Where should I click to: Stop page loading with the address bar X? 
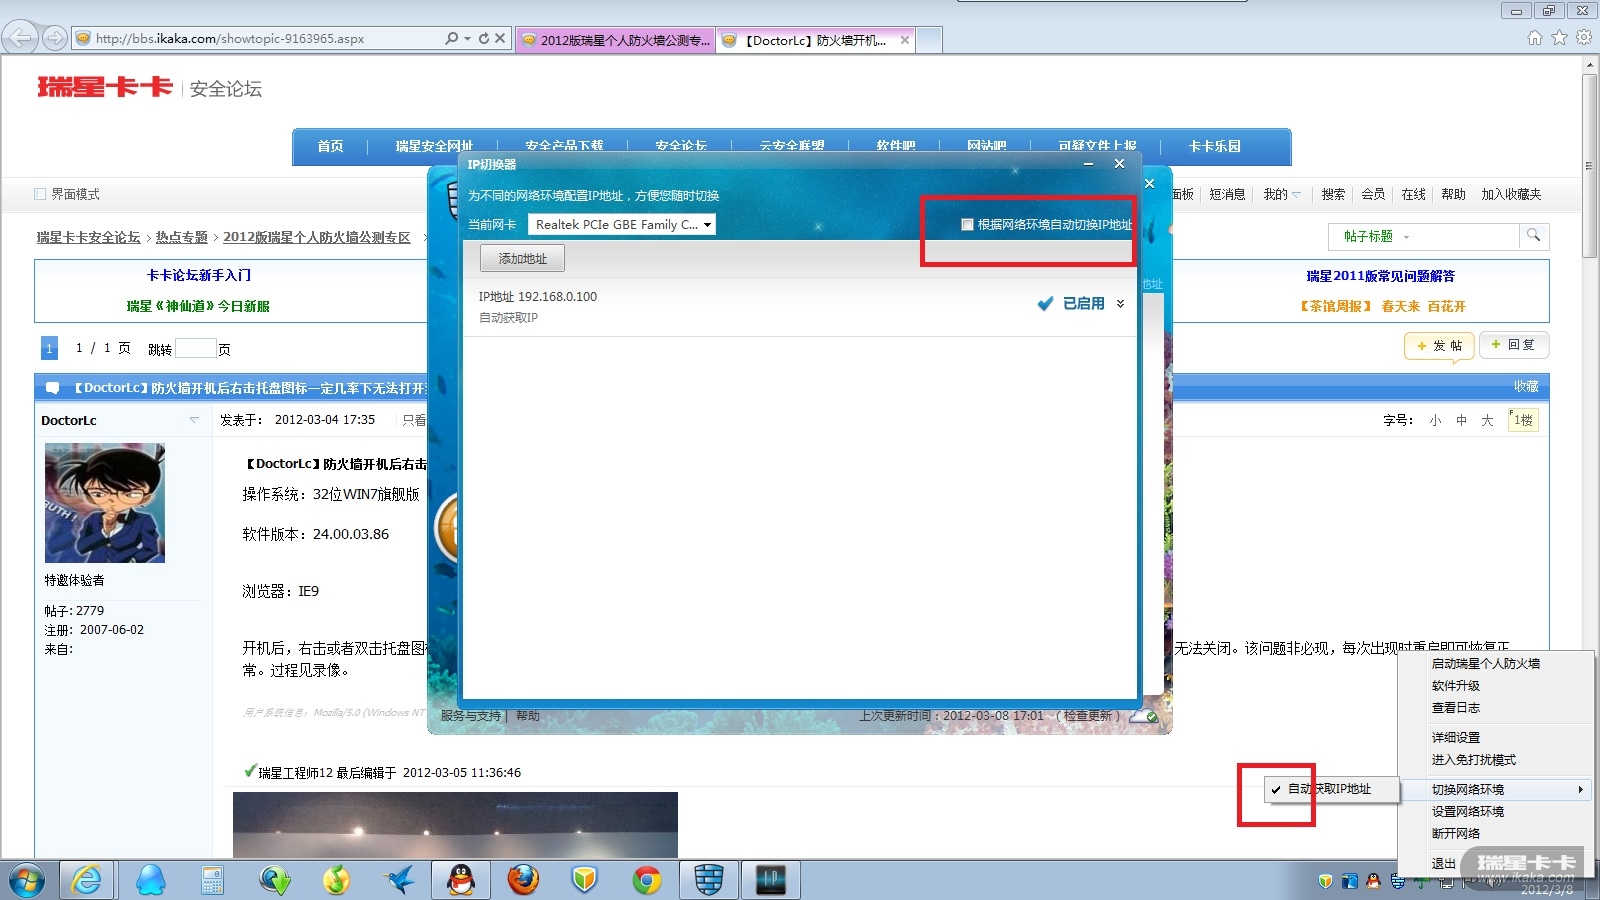click(x=500, y=38)
